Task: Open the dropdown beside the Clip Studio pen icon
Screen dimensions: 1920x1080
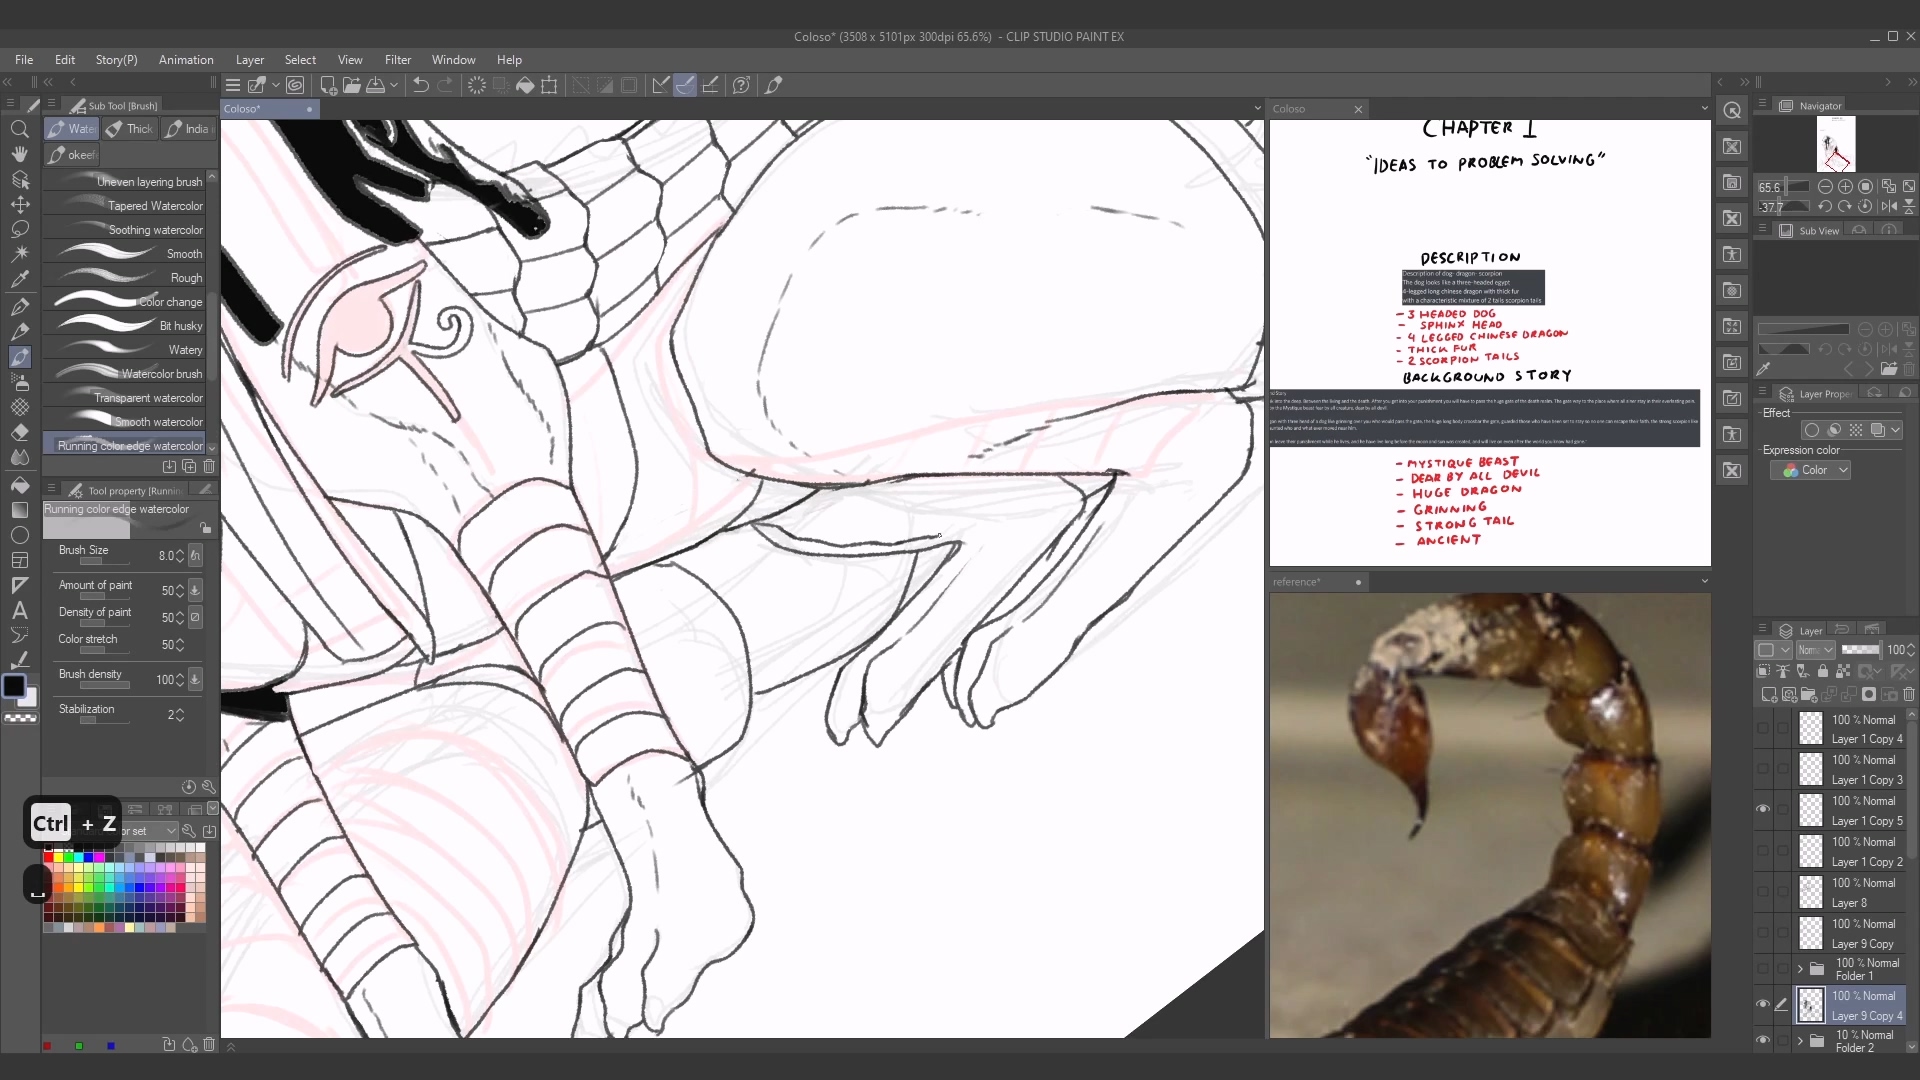Action: point(276,85)
